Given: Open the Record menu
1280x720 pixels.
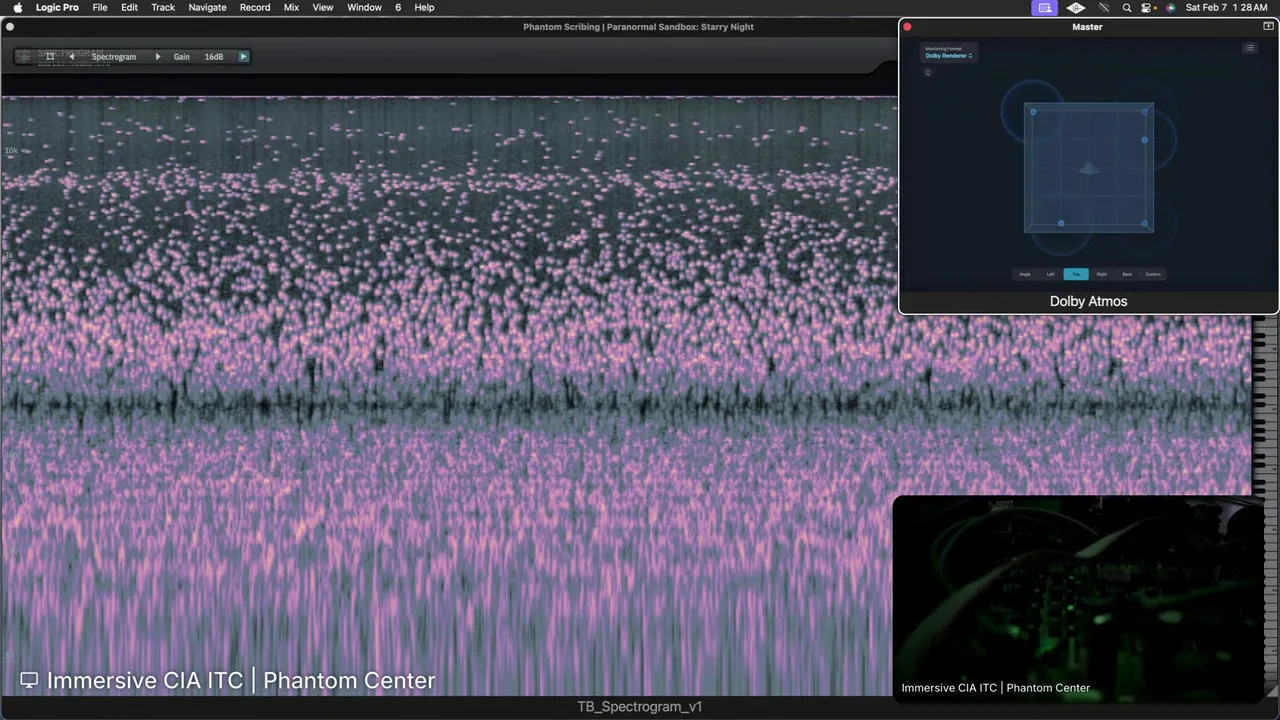Looking at the screenshot, I should point(255,7).
